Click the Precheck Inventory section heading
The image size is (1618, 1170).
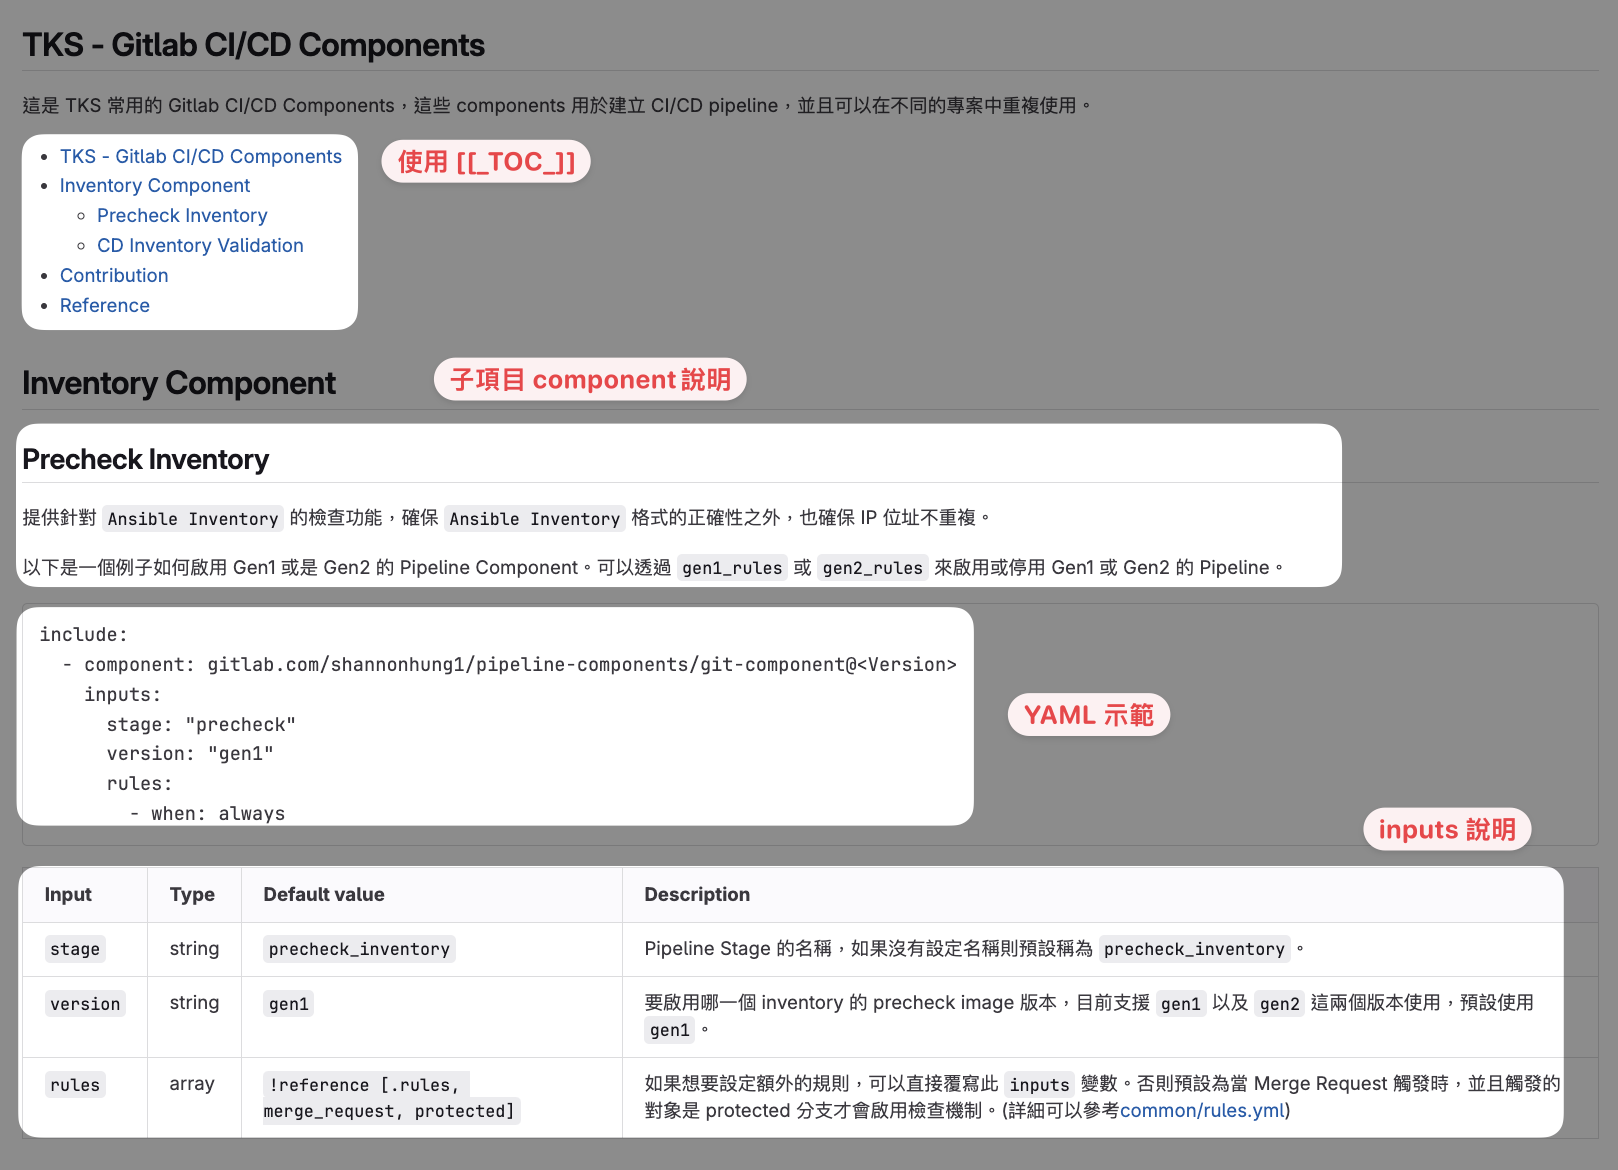click(145, 459)
